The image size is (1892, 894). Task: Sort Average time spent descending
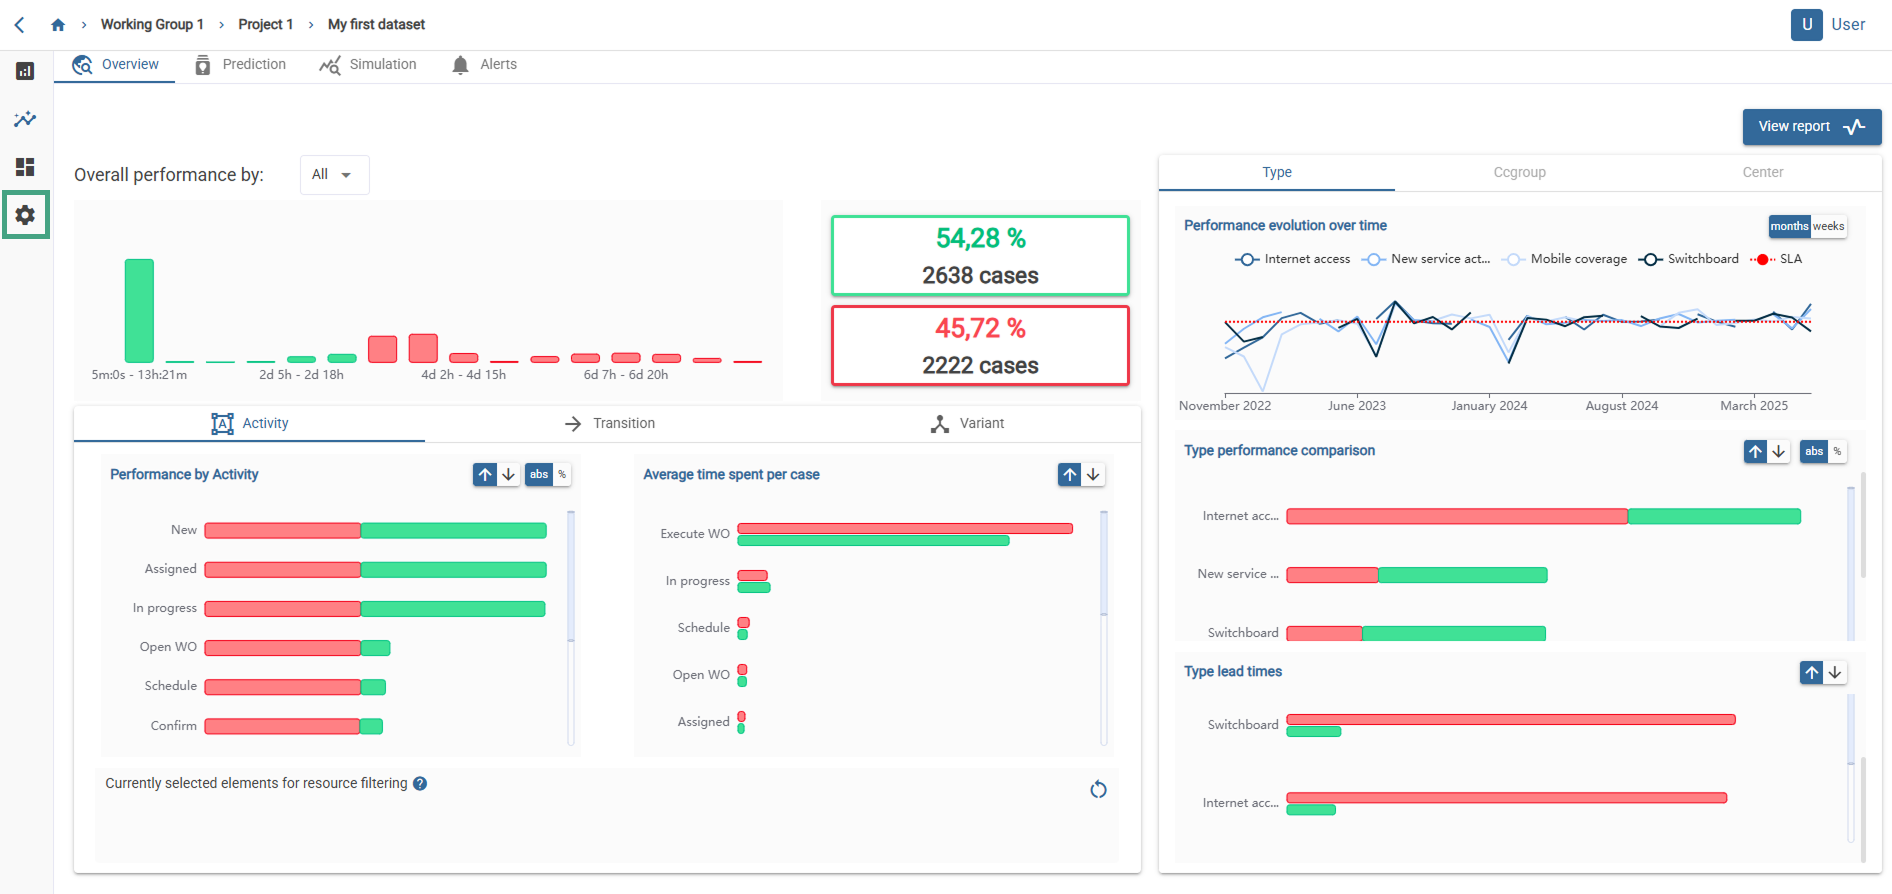[x=1094, y=474]
